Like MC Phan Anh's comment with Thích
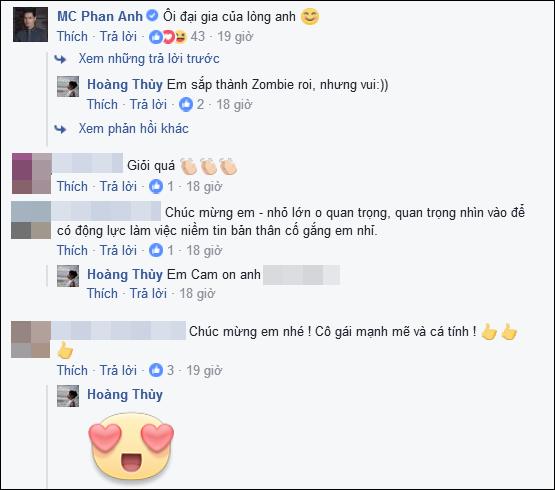The width and height of the screenshot is (555, 490). tap(72, 36)
